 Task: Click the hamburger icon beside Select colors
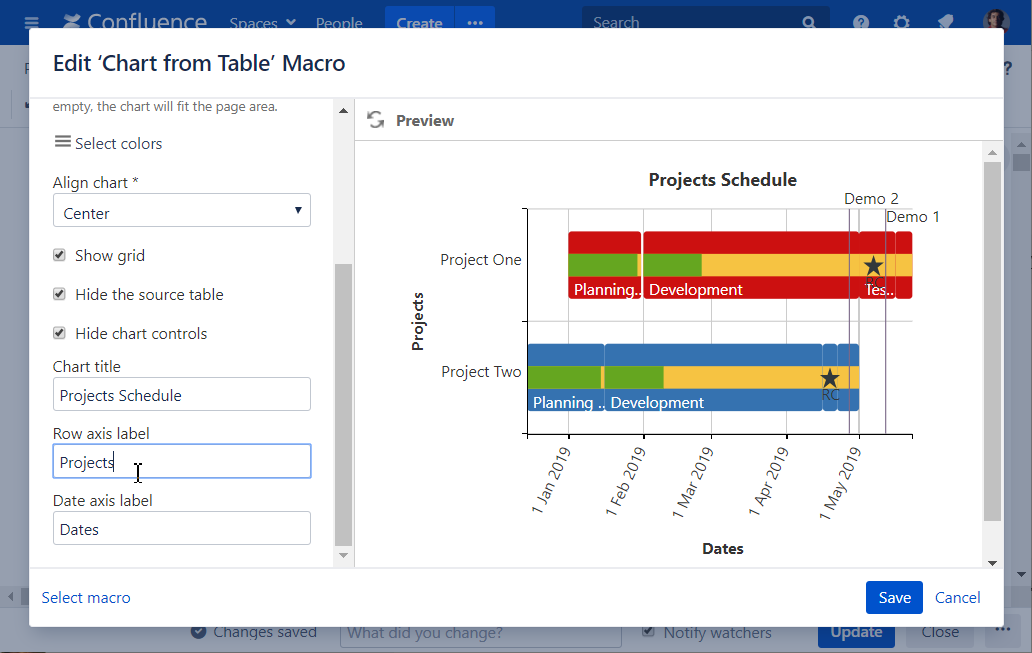click(62, 142)
